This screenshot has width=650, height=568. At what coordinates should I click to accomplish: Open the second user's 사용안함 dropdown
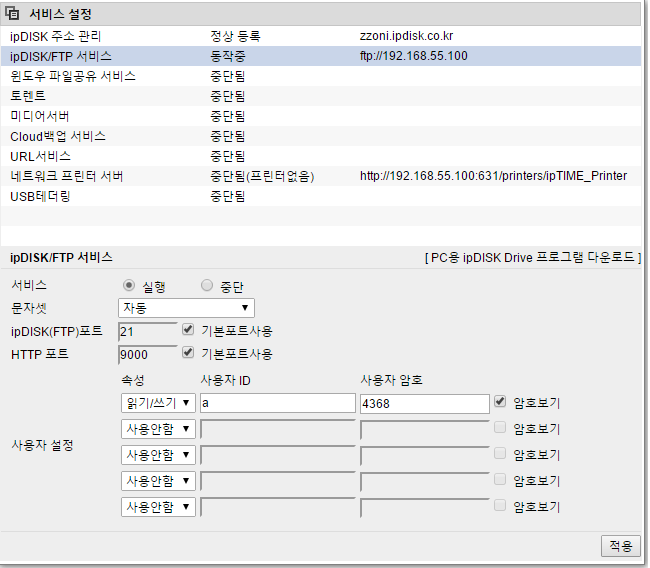pos(158,429)
